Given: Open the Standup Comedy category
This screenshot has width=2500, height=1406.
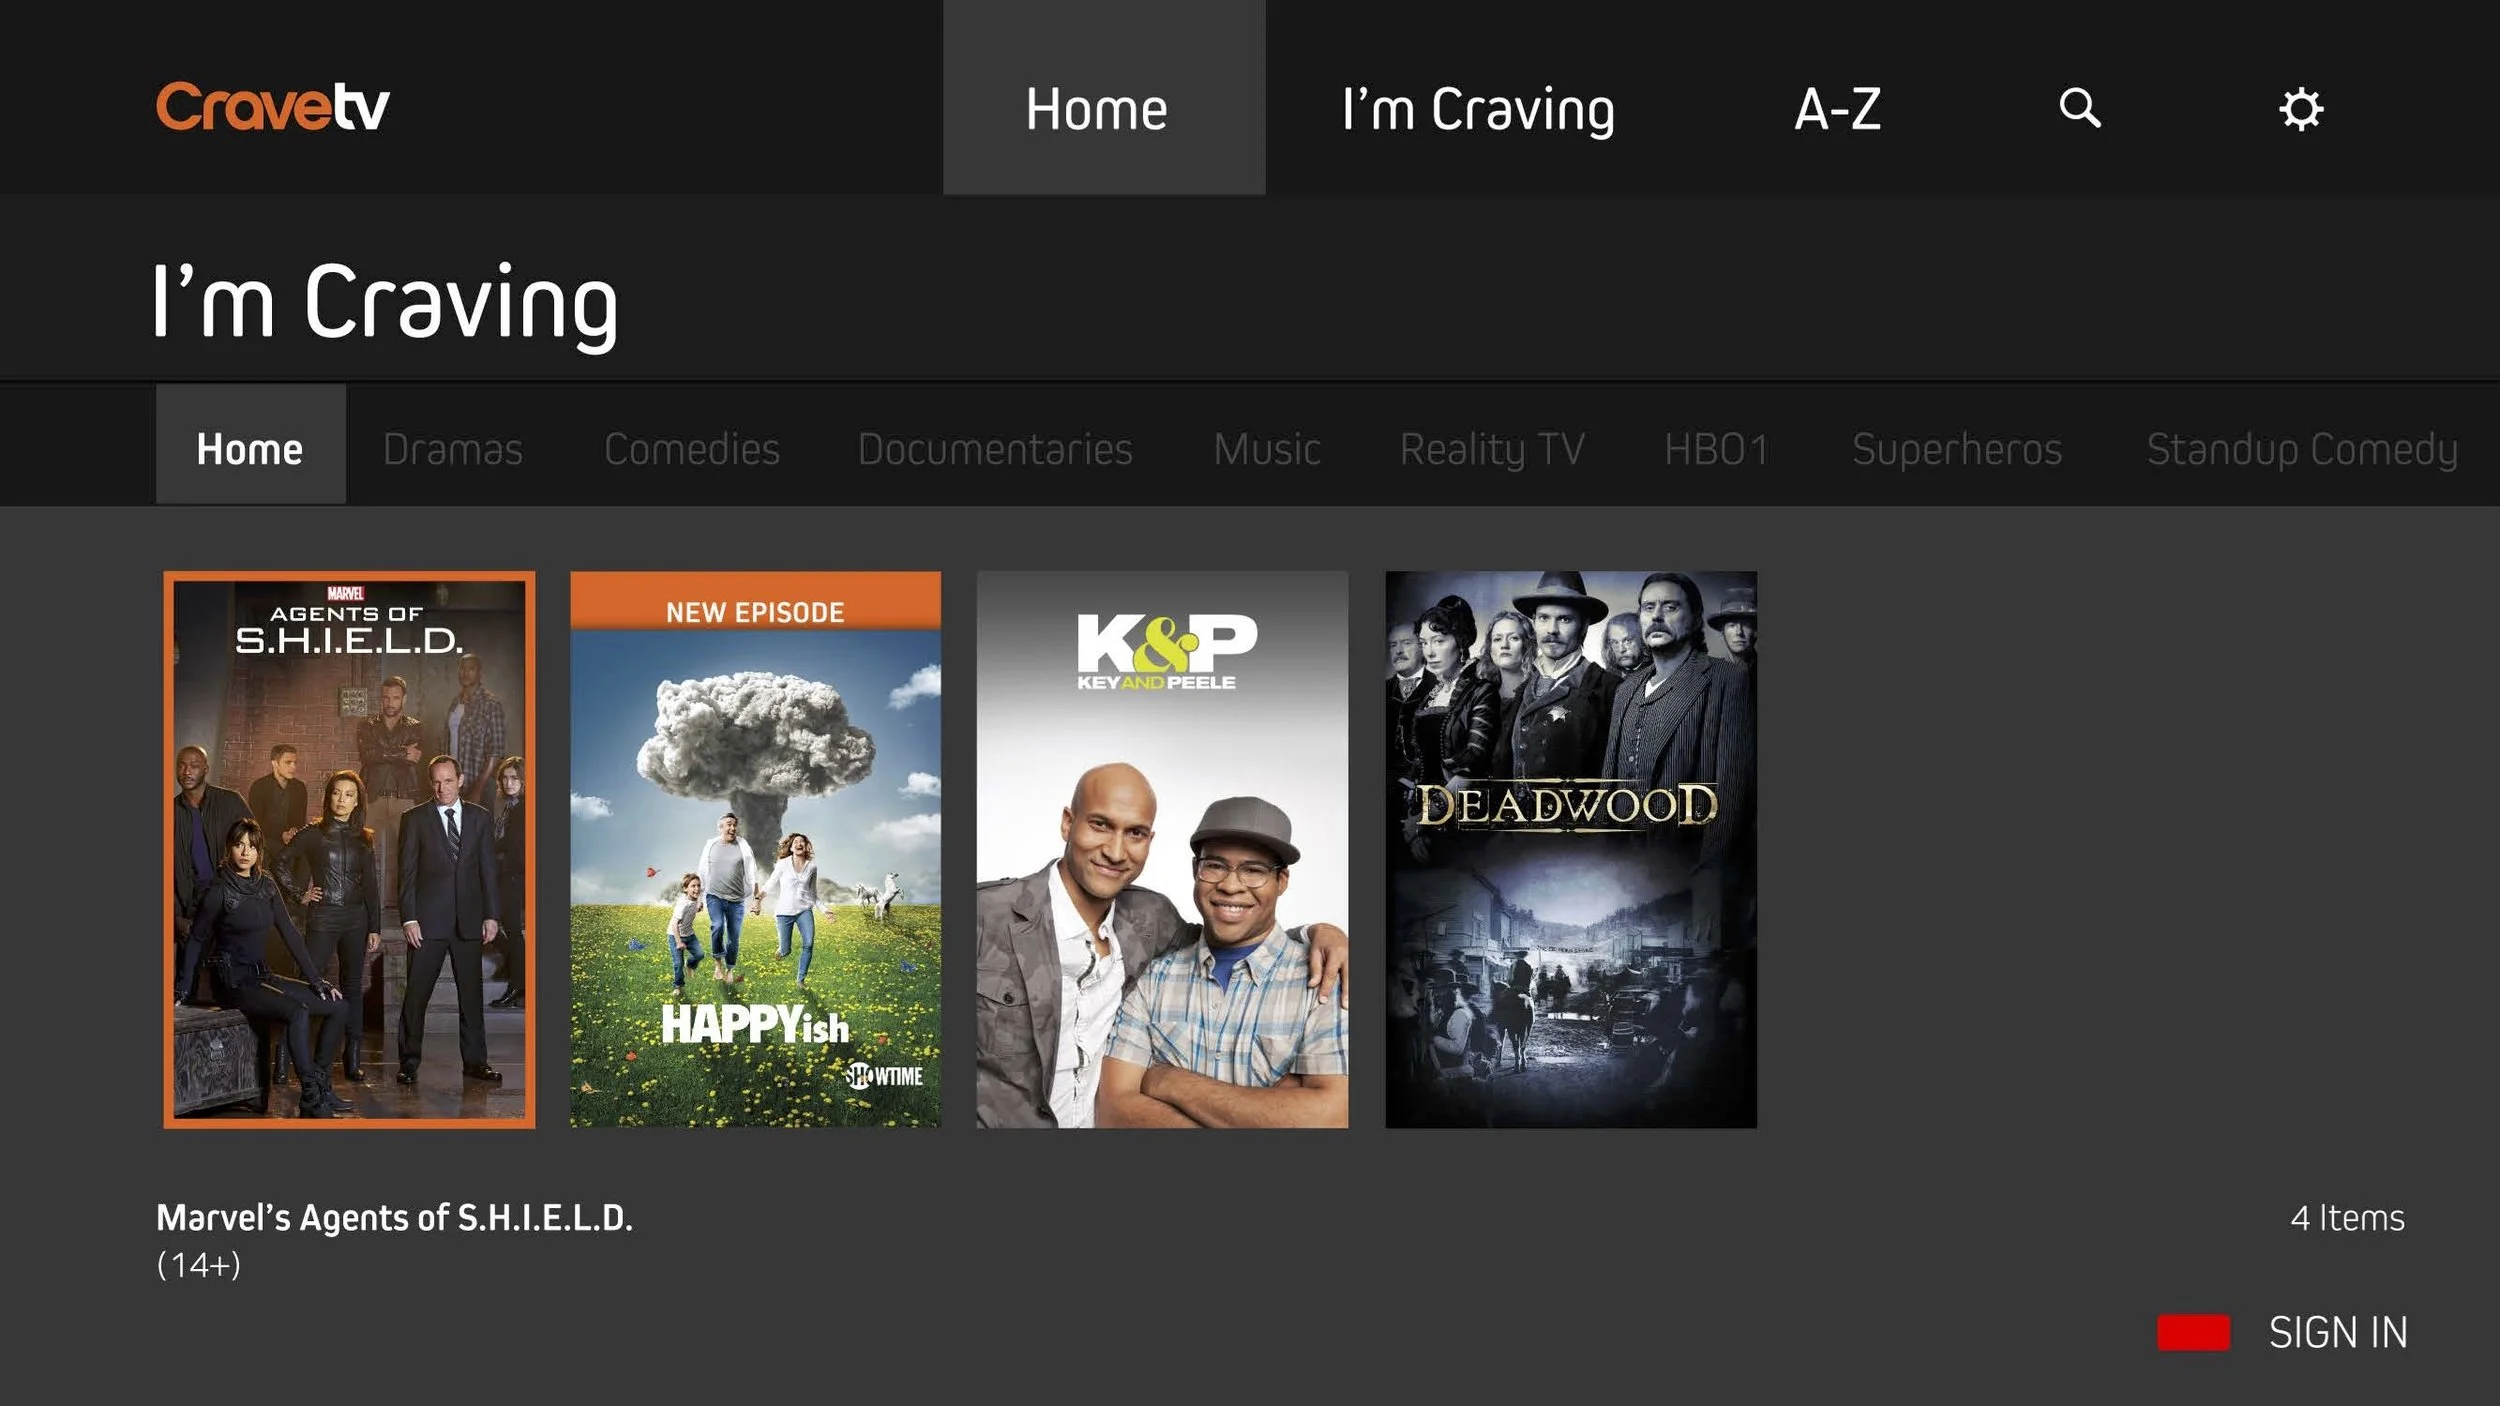Looking at the screenshot, I should (2302, 449).
